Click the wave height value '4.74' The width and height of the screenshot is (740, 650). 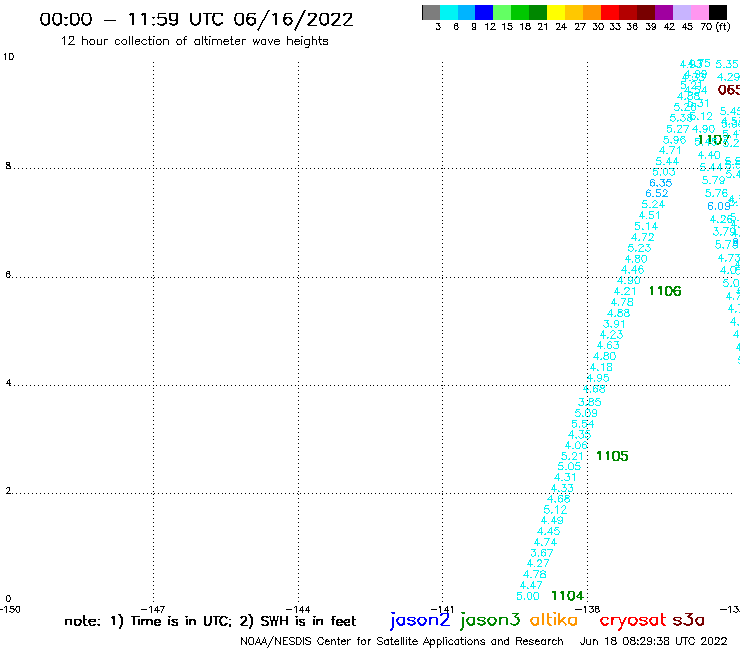click(x=545, y=542)
